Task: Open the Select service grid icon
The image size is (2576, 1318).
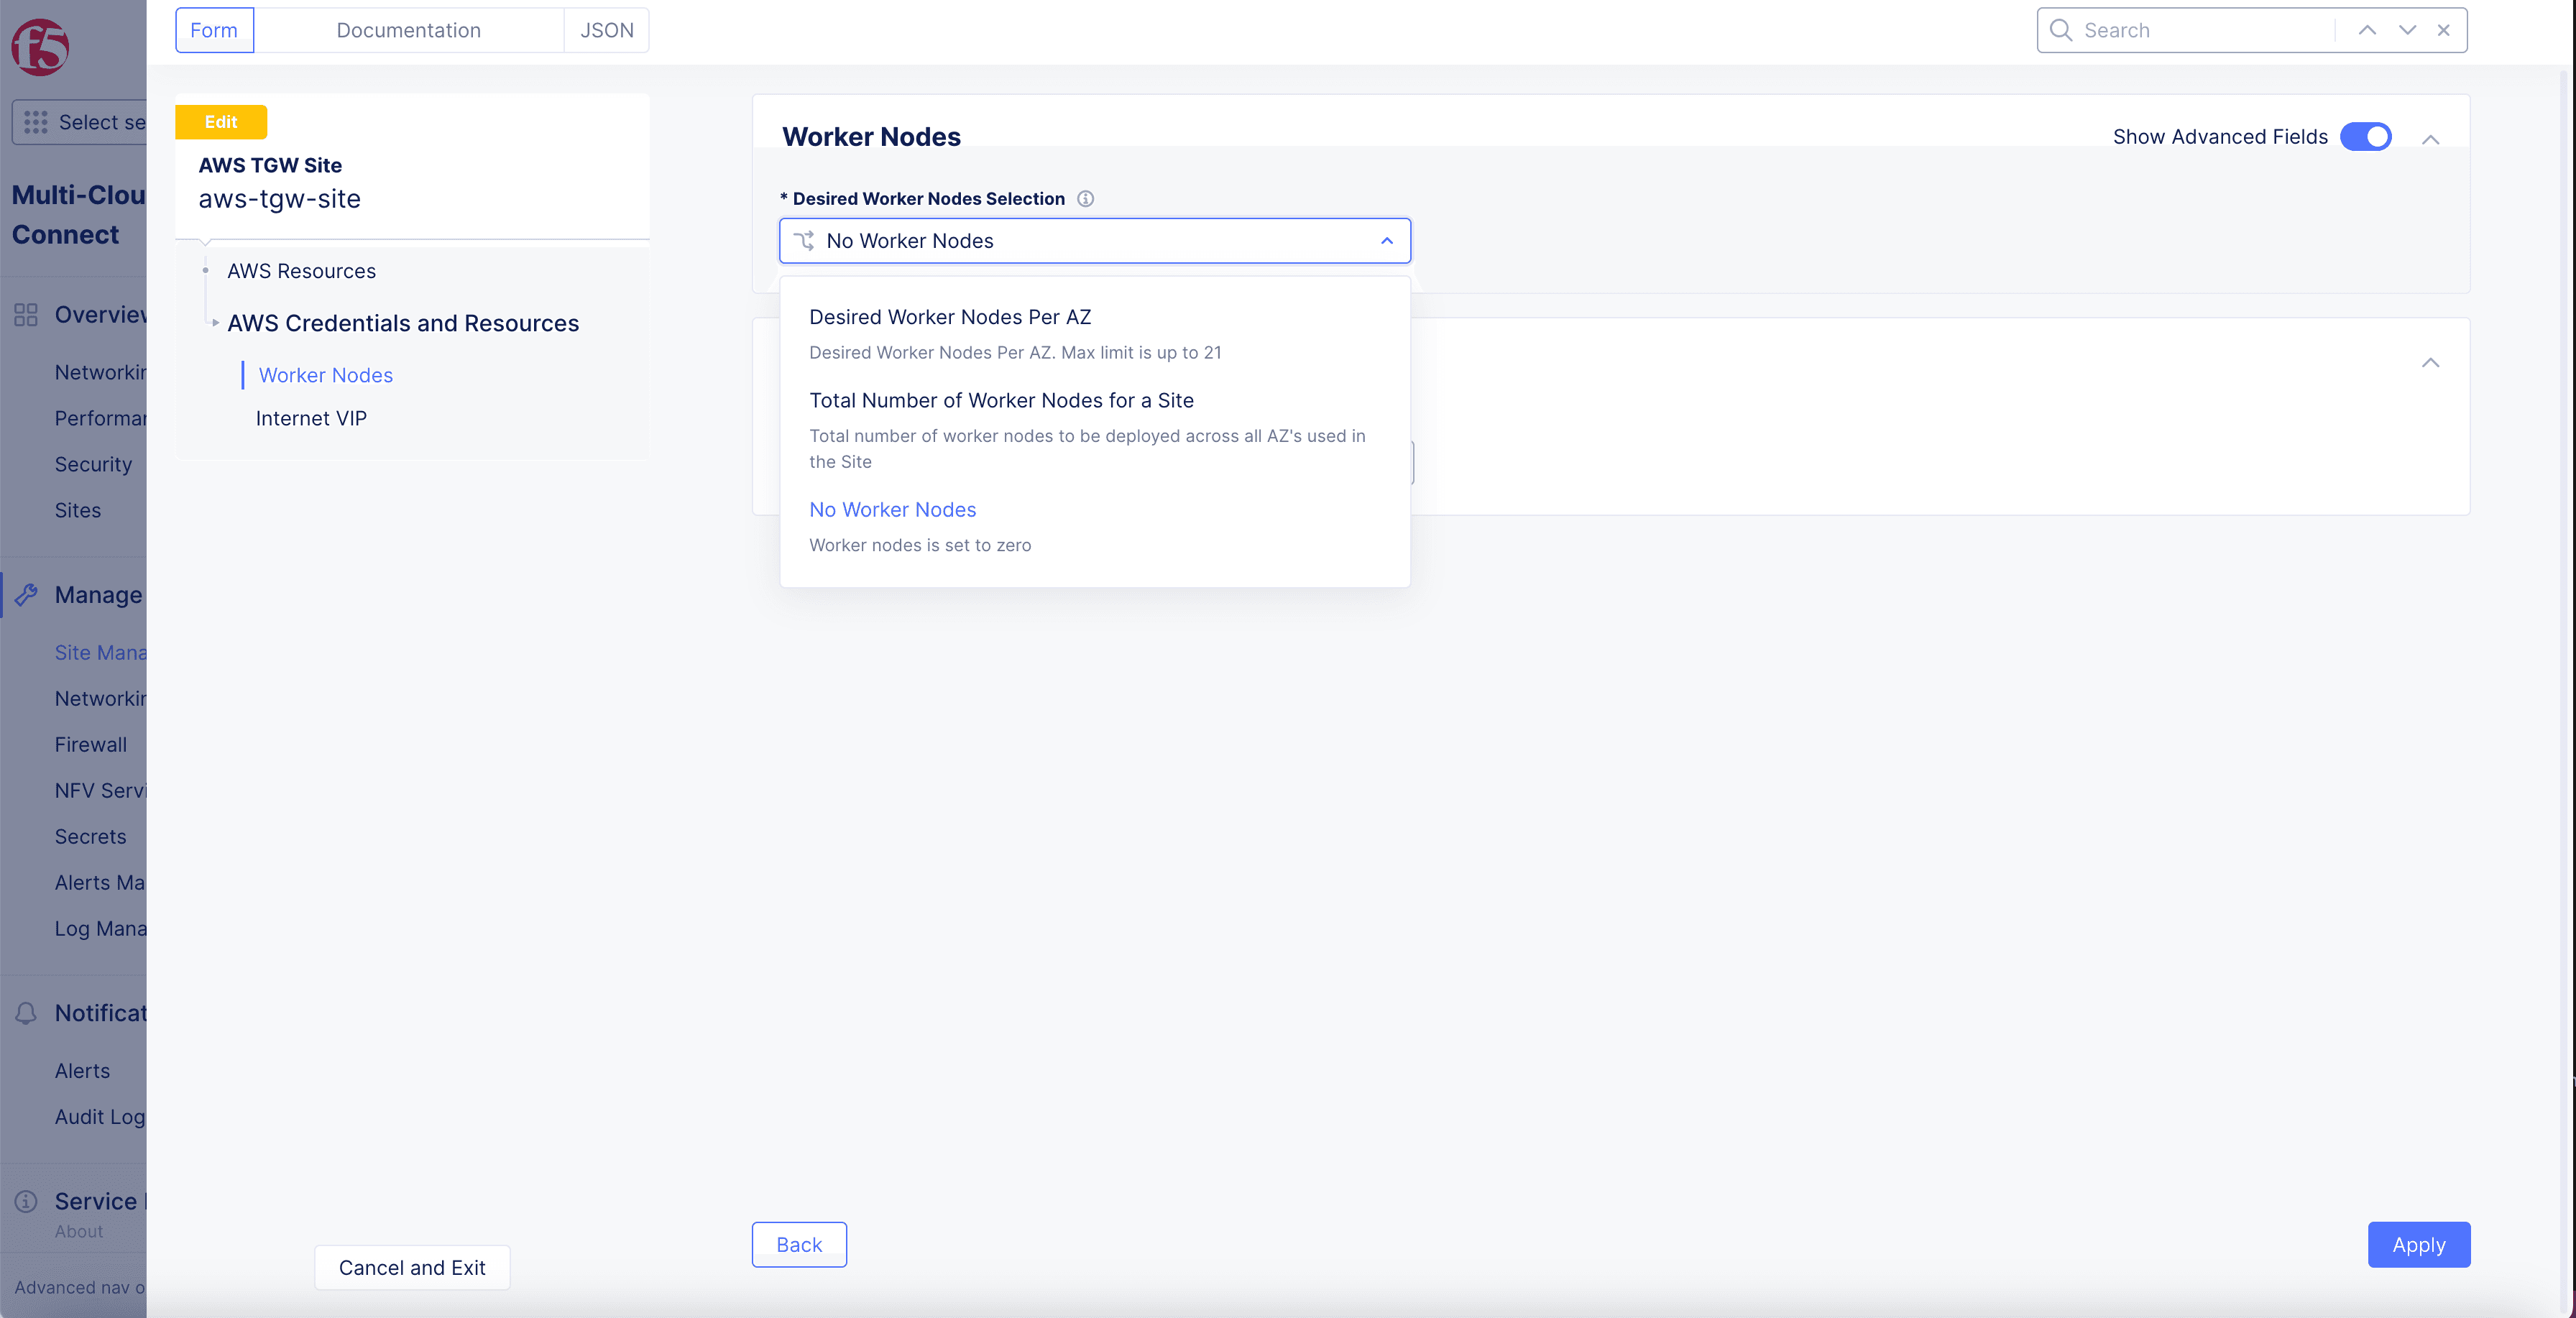Action: click(36, 122)
